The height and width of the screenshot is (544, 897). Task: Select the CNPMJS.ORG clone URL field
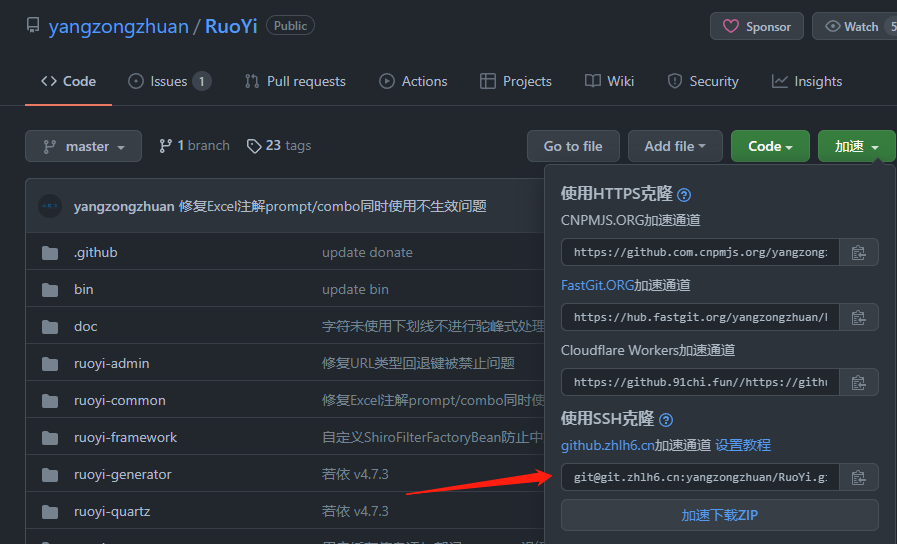click(700, 252)
